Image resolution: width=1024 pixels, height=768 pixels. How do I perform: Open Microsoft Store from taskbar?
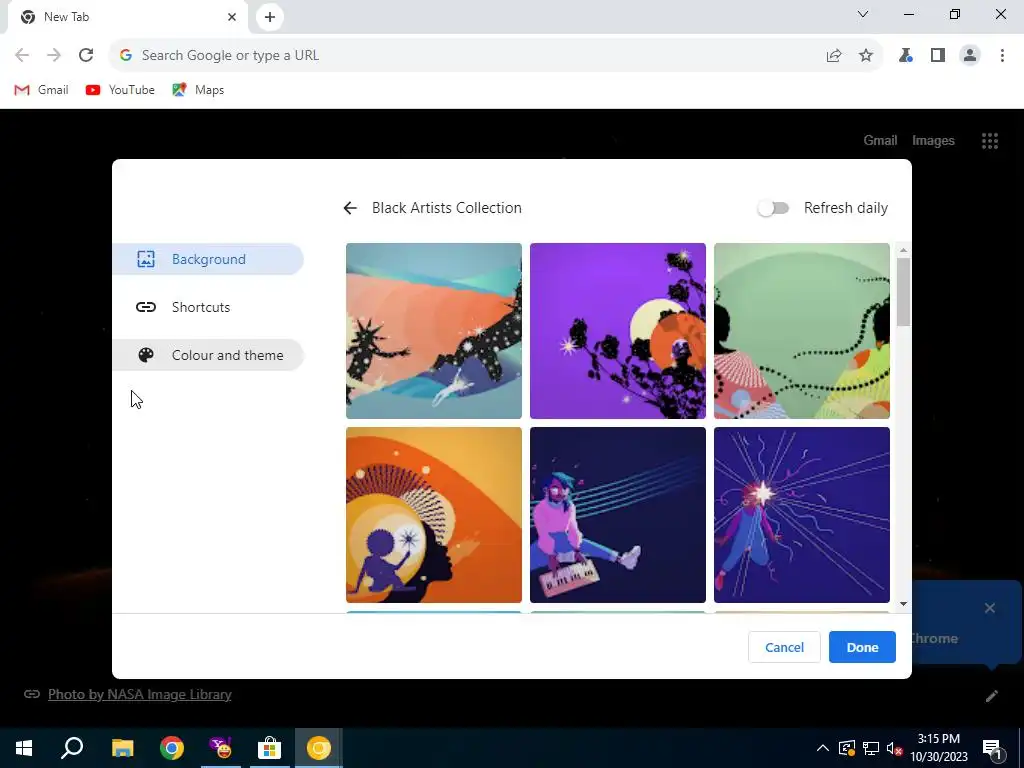point(269,748)
